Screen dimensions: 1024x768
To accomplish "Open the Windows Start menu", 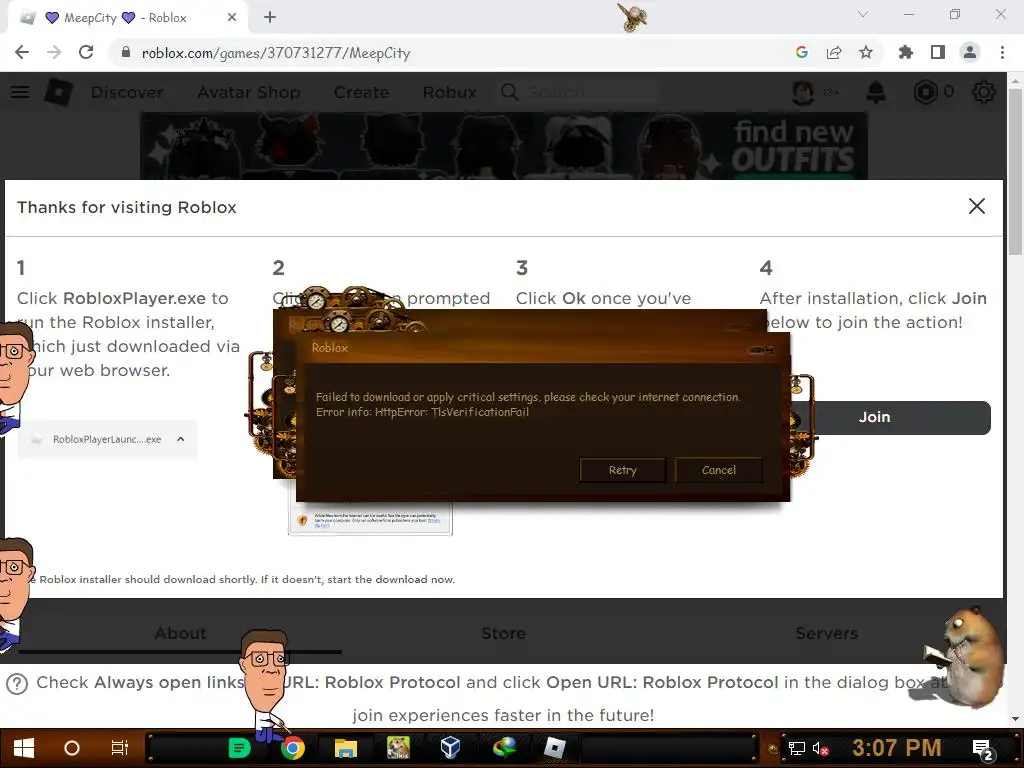I will click(24, 748).
